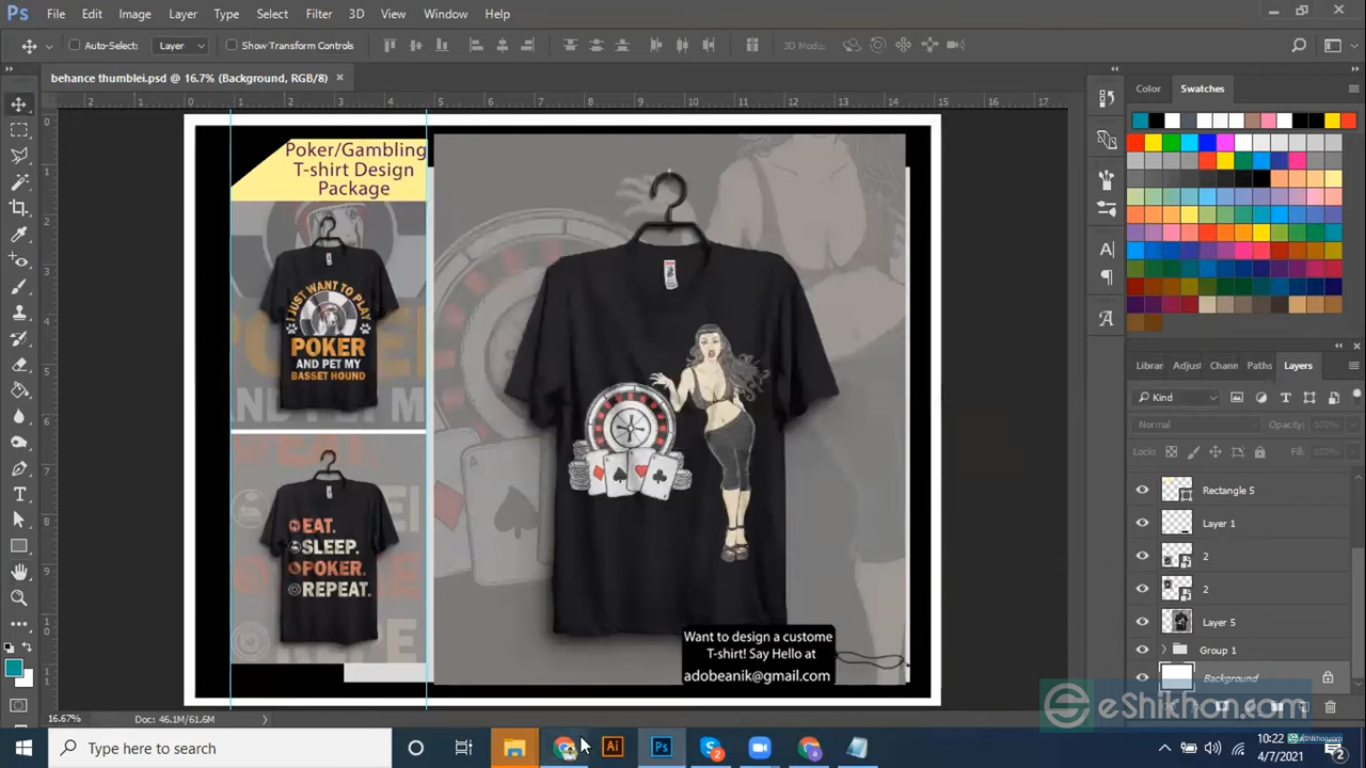Image resolution: width=1366 pixels, height=768 pixels.
Task: Check Show Transform Controls option
Action: pos(231,45)
